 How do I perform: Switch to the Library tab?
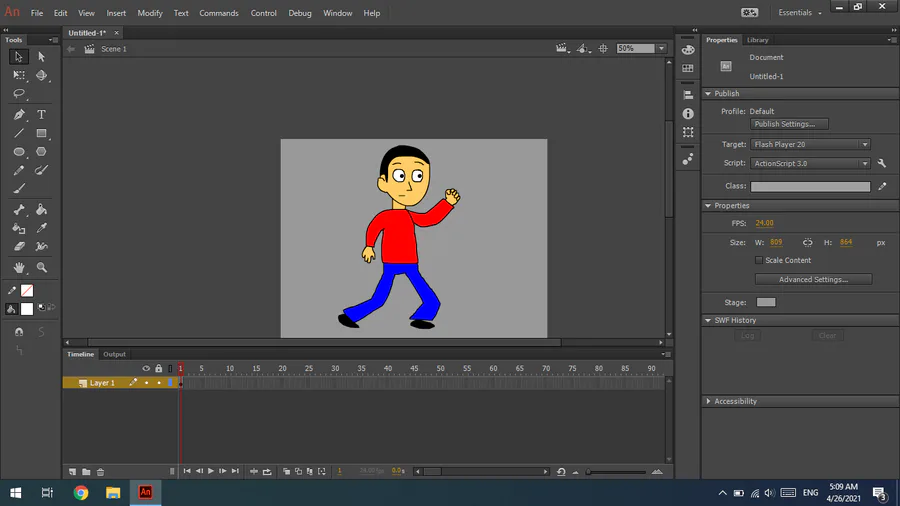pyautogui.click(x=758, y=40)
